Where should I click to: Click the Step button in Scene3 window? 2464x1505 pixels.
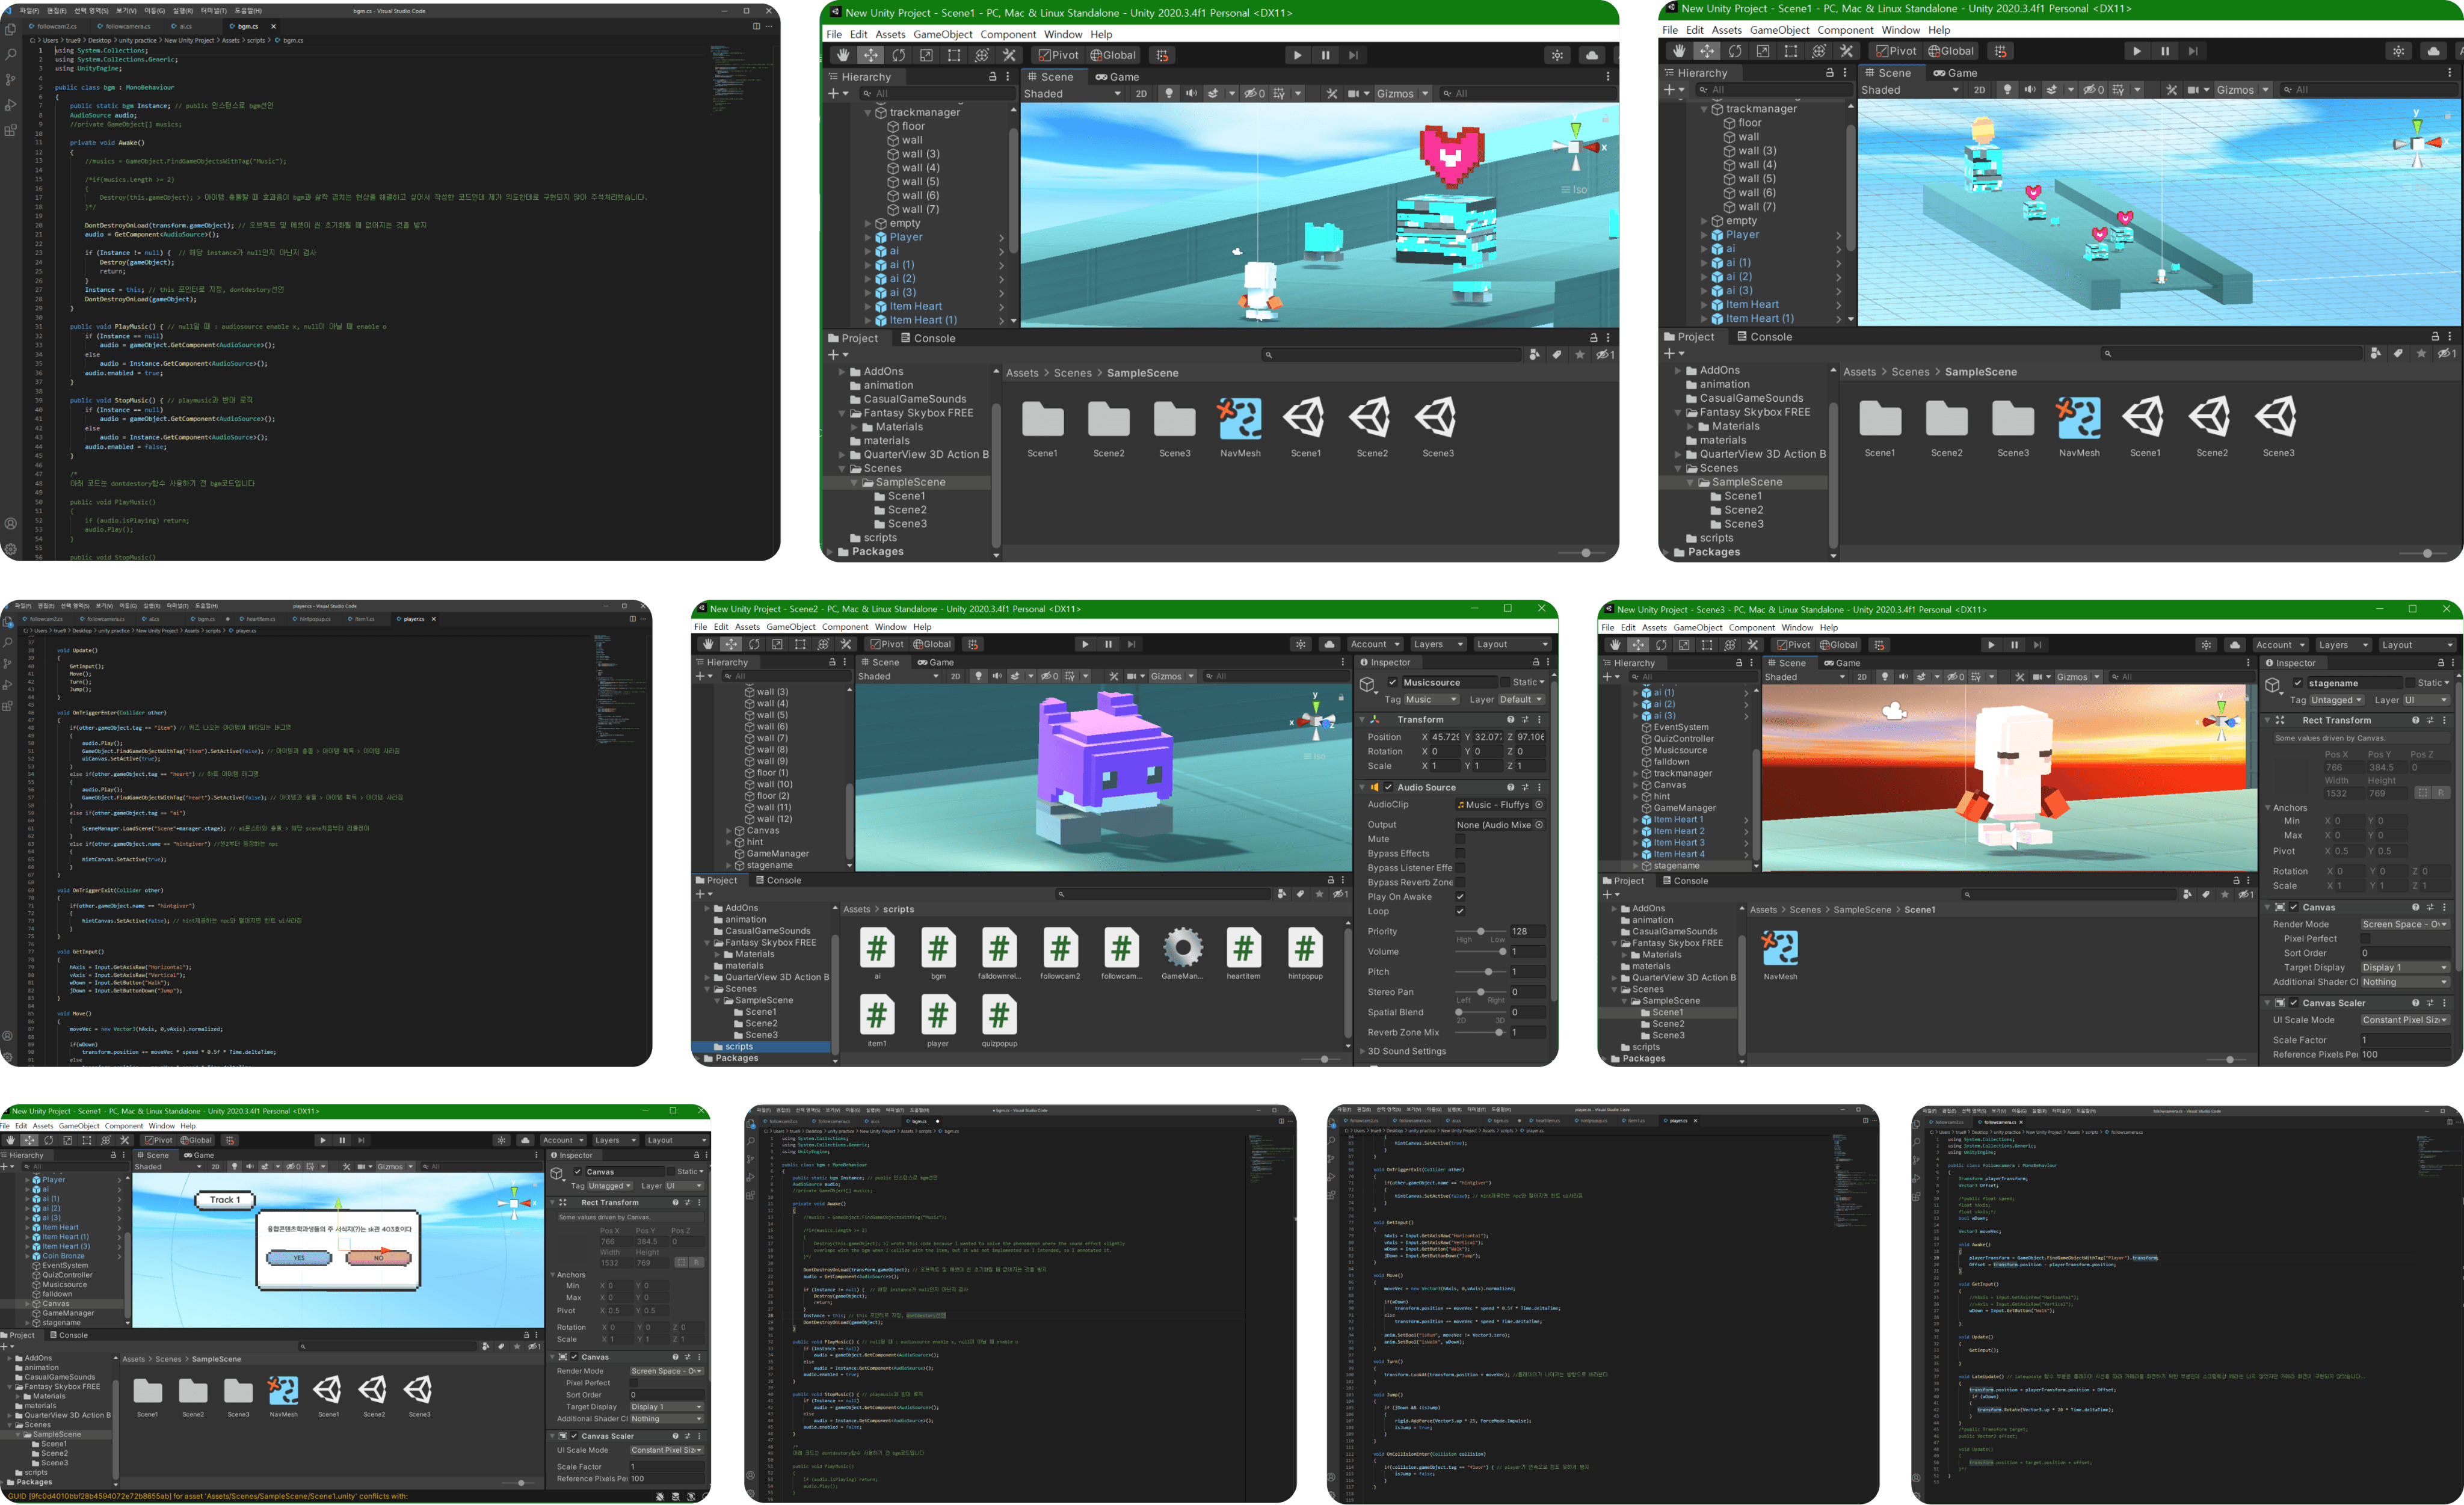click(x=2038, y=645)
